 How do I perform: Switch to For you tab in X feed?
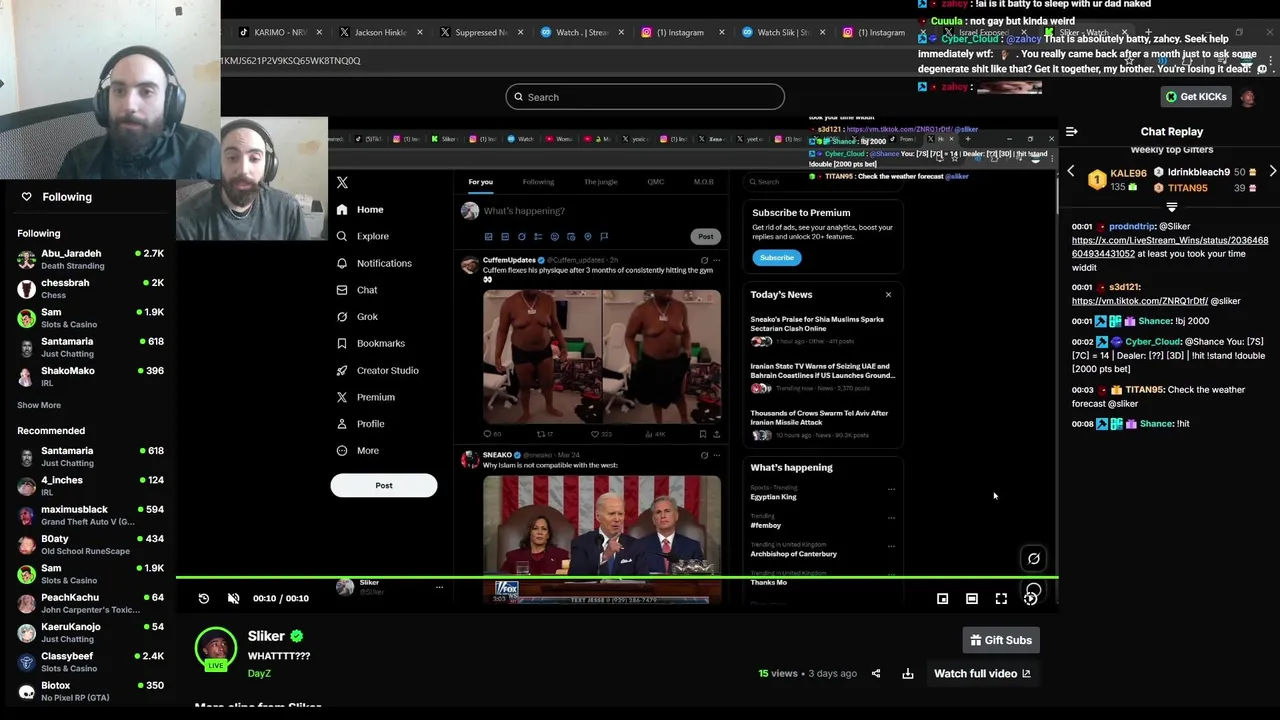(x=481, y=182)
